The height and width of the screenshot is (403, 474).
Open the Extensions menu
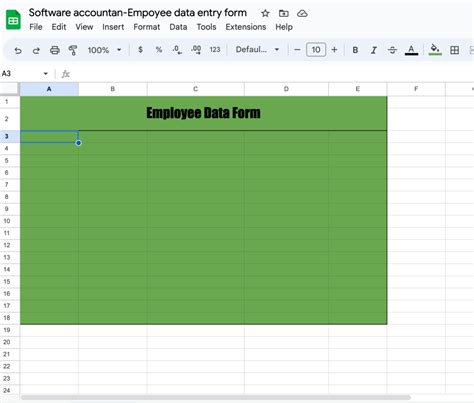246,27
